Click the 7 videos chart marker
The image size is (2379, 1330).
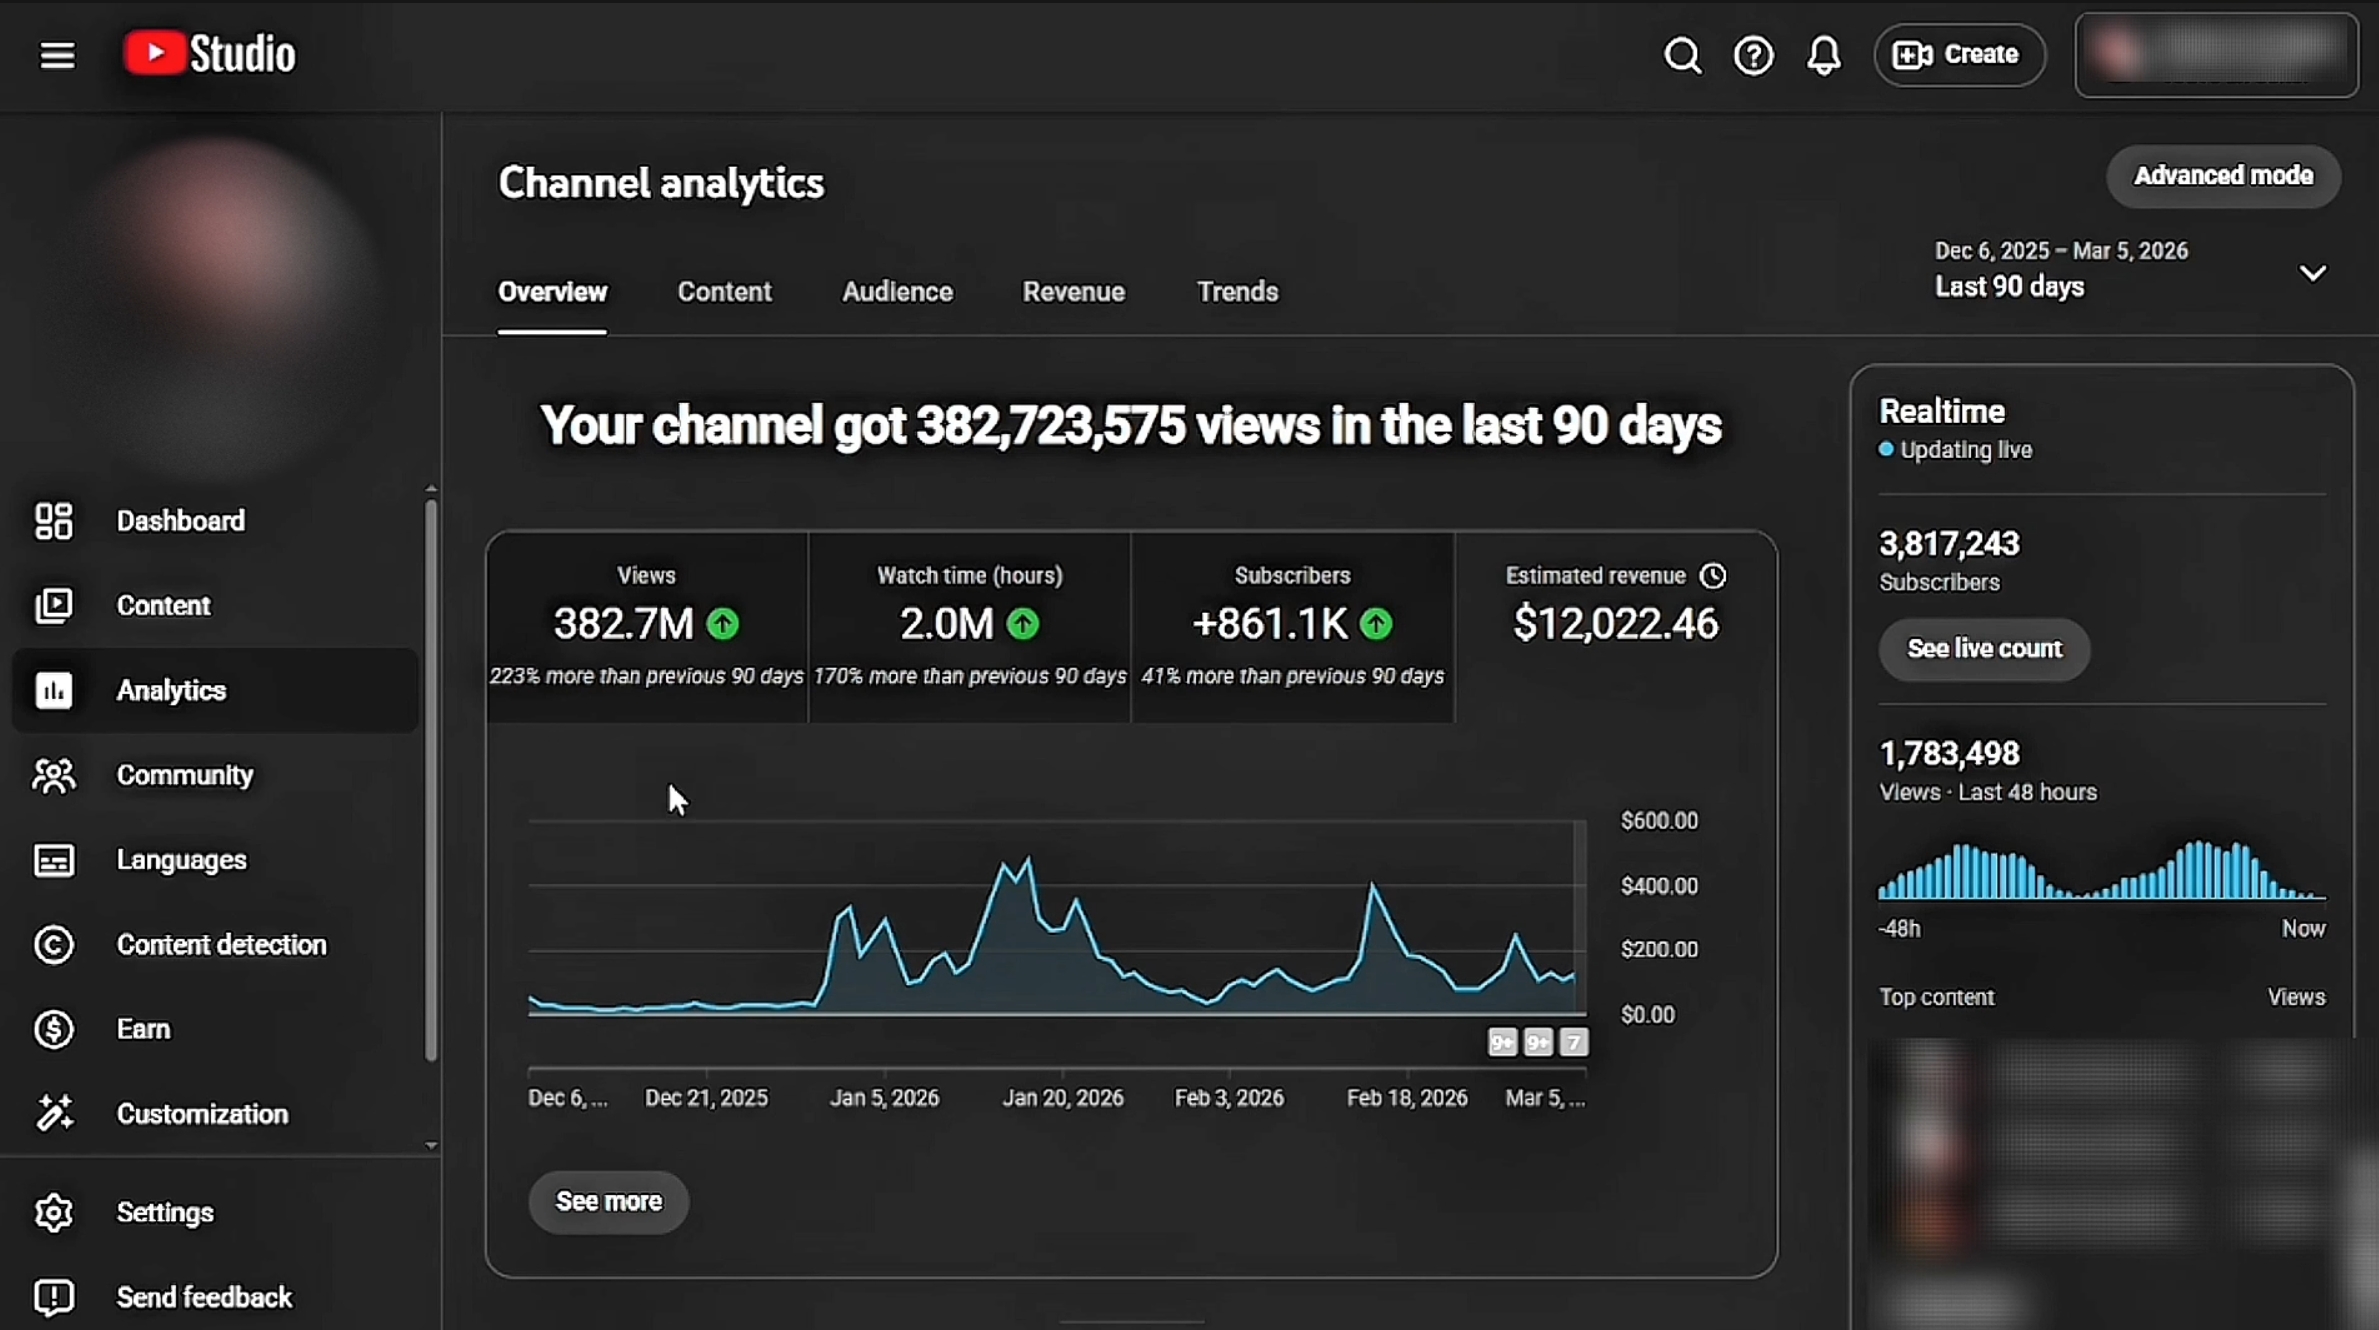point(1573,1043)
